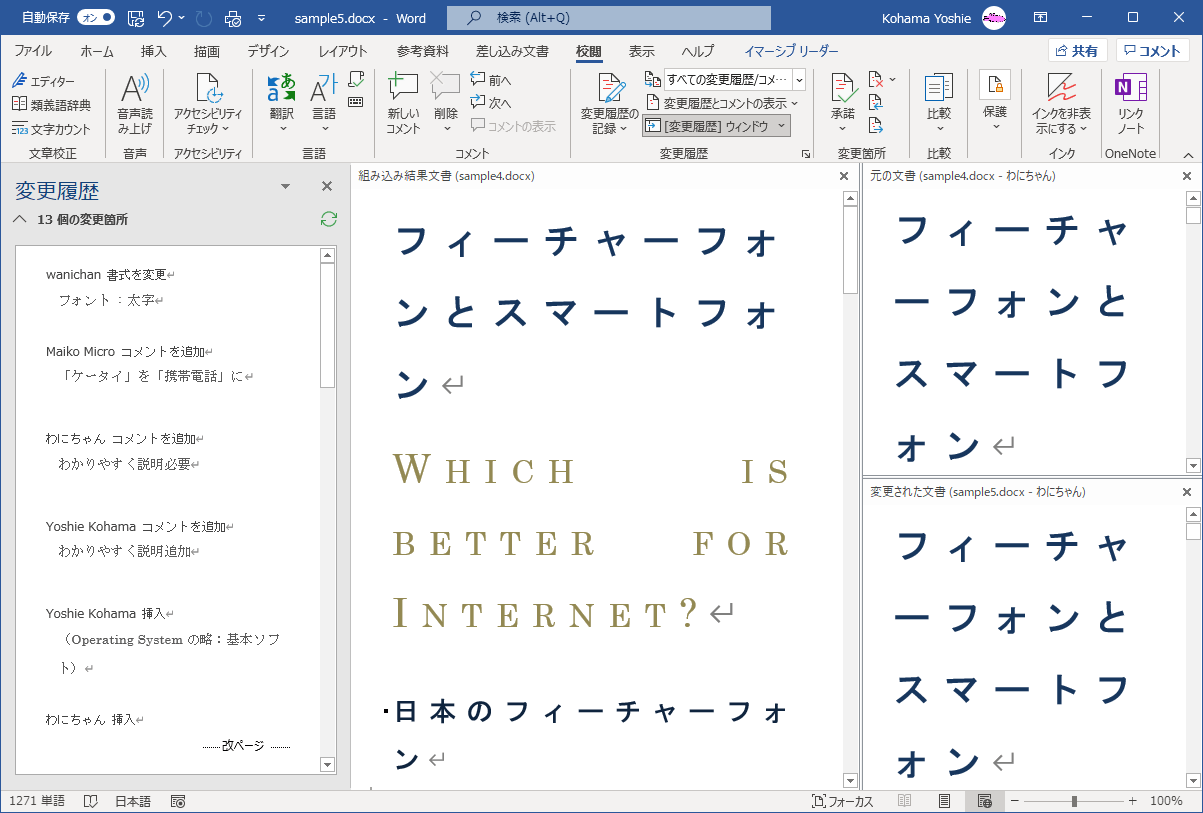
Task: Click zoom out minus button
Action: (1014, 801)
